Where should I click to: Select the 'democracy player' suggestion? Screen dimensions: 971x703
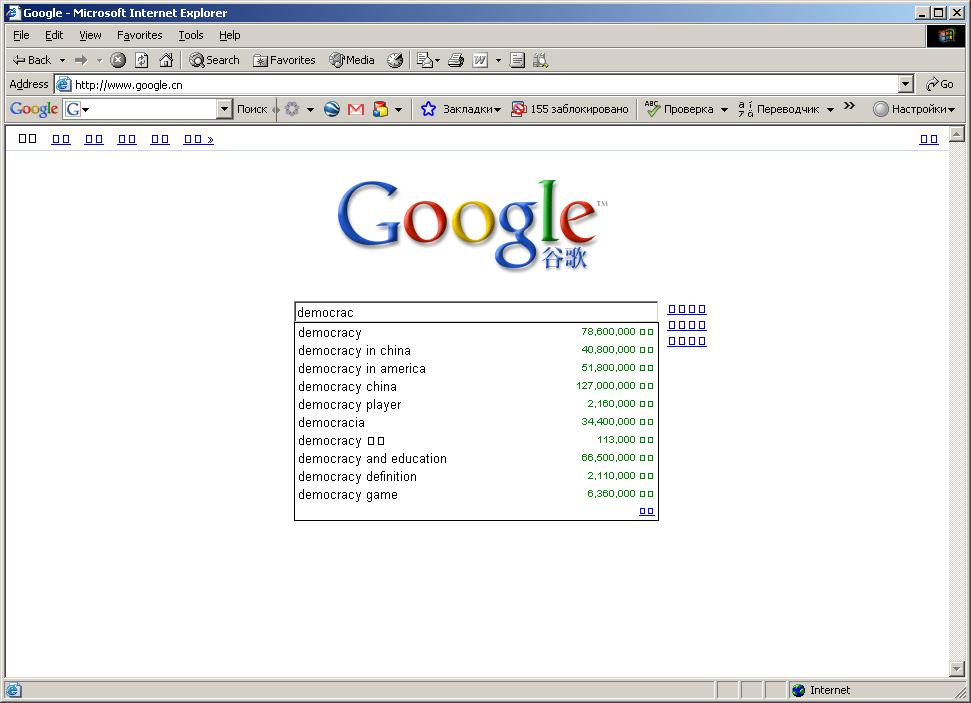point(476,404)
